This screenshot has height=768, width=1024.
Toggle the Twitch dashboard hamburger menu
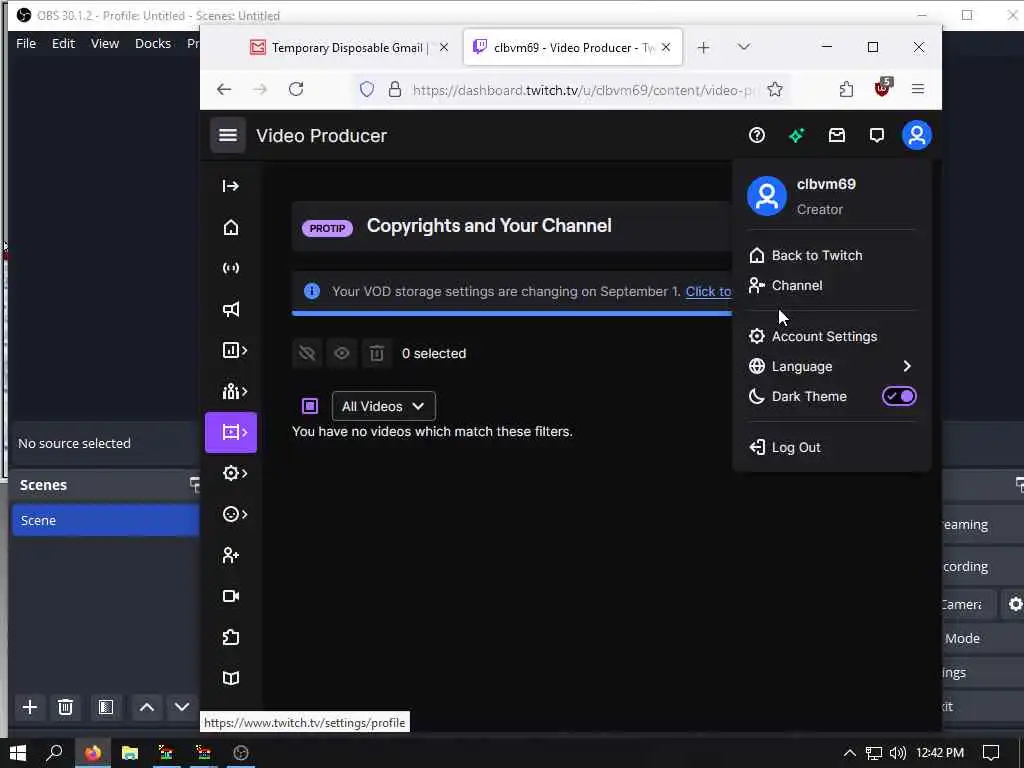(x=228, y=135)
